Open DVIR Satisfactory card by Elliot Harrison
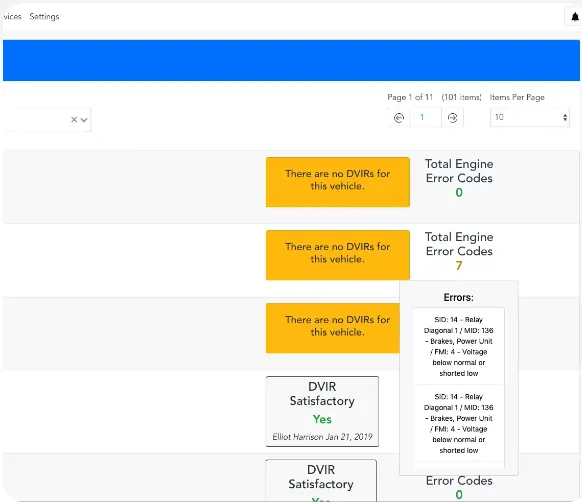 (322, 411)
